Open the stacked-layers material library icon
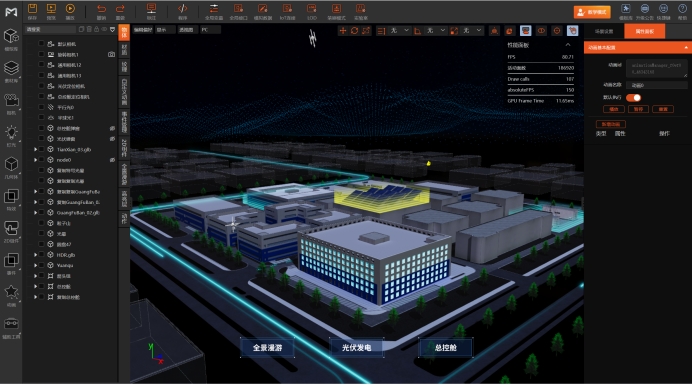 (11, 68)
